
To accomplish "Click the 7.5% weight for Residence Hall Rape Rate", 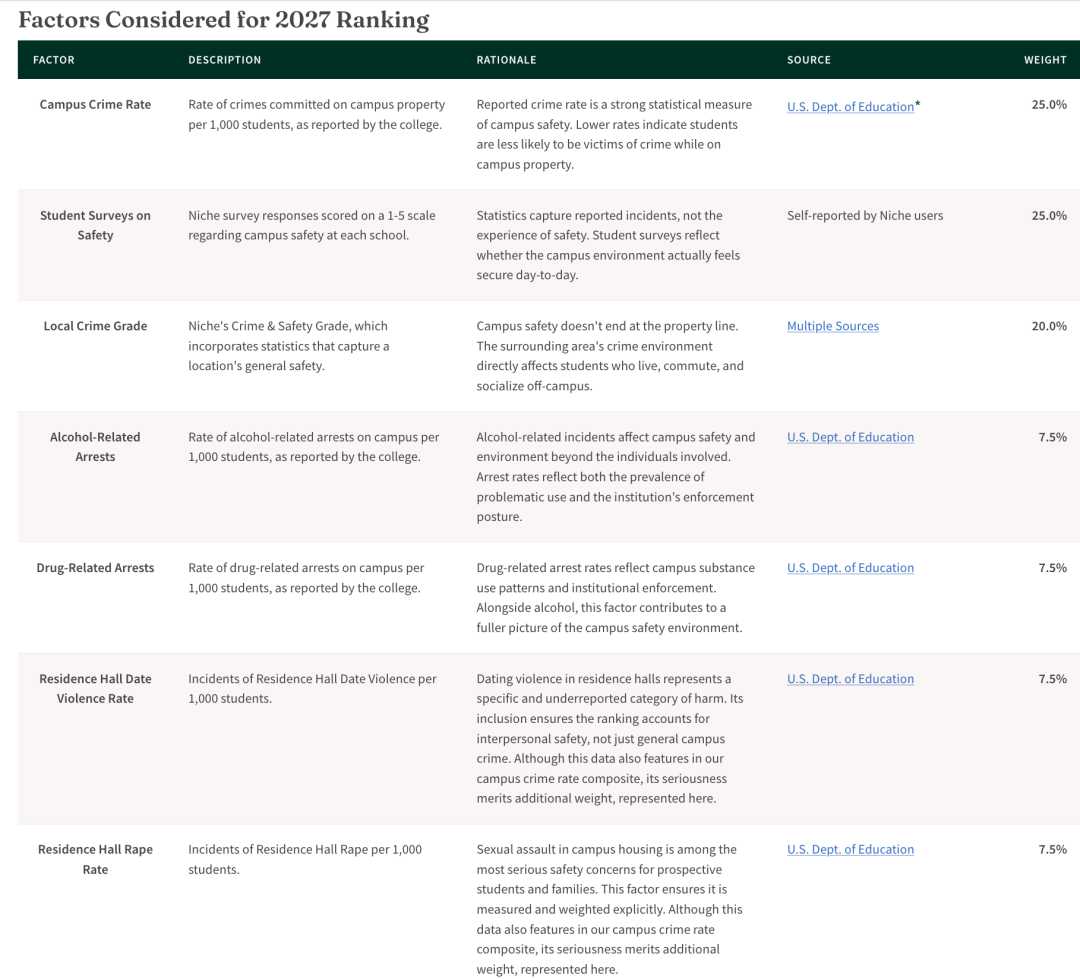I will click(1052, 849).
